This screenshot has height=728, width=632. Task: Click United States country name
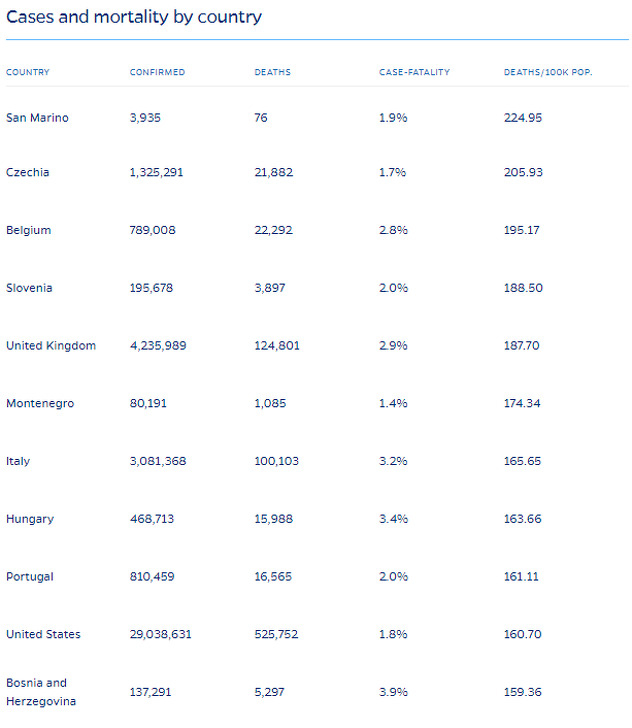pyautogui.click(x=43, y=635)
